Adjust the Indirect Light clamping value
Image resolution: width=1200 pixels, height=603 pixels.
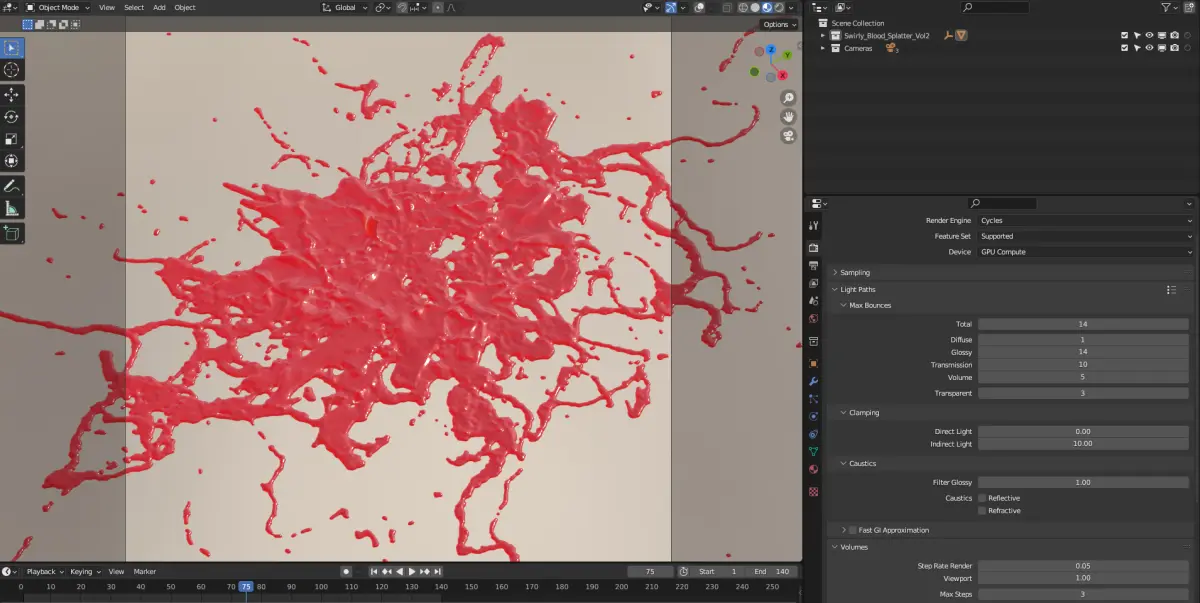[1083, 443]
